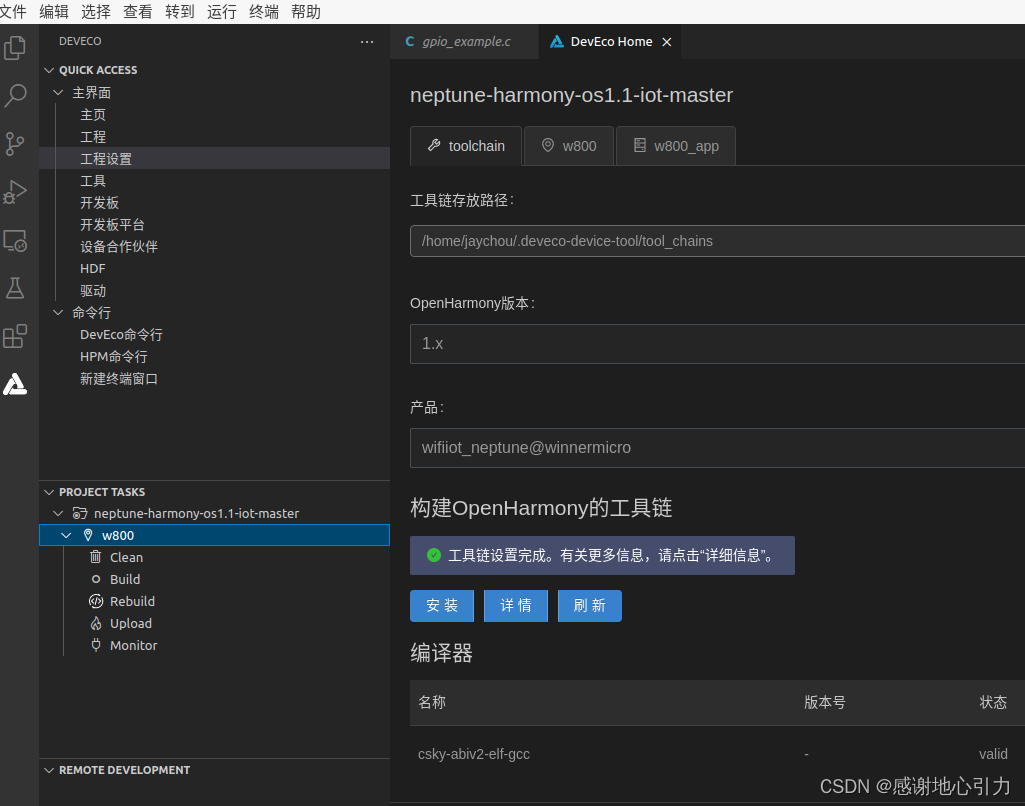Open the Remote Explorer icon
The width and height of the screenshot is (1025, 806).
[15, 241]
